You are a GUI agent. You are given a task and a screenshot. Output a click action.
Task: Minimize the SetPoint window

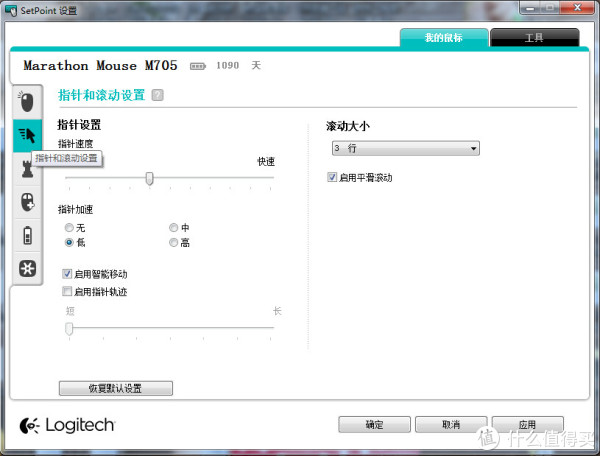[x=530, y=7]
